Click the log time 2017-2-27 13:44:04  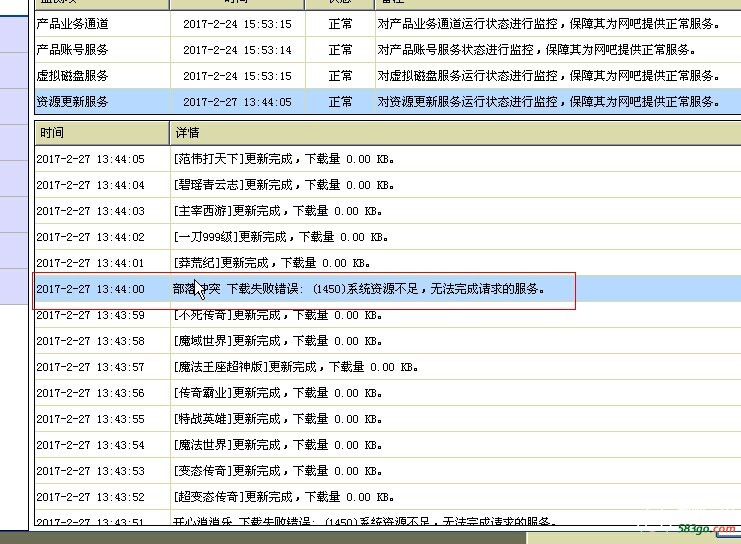(90, 185)
